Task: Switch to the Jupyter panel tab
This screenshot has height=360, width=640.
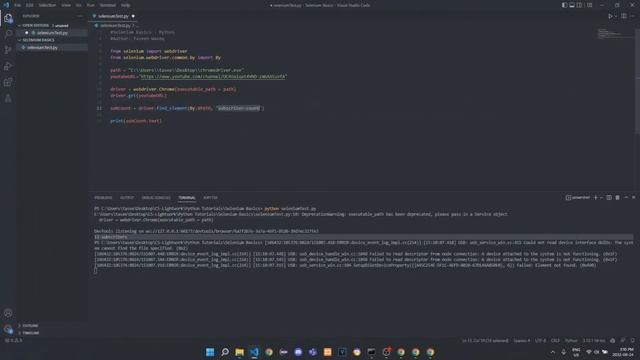Action: coord(210,198)
